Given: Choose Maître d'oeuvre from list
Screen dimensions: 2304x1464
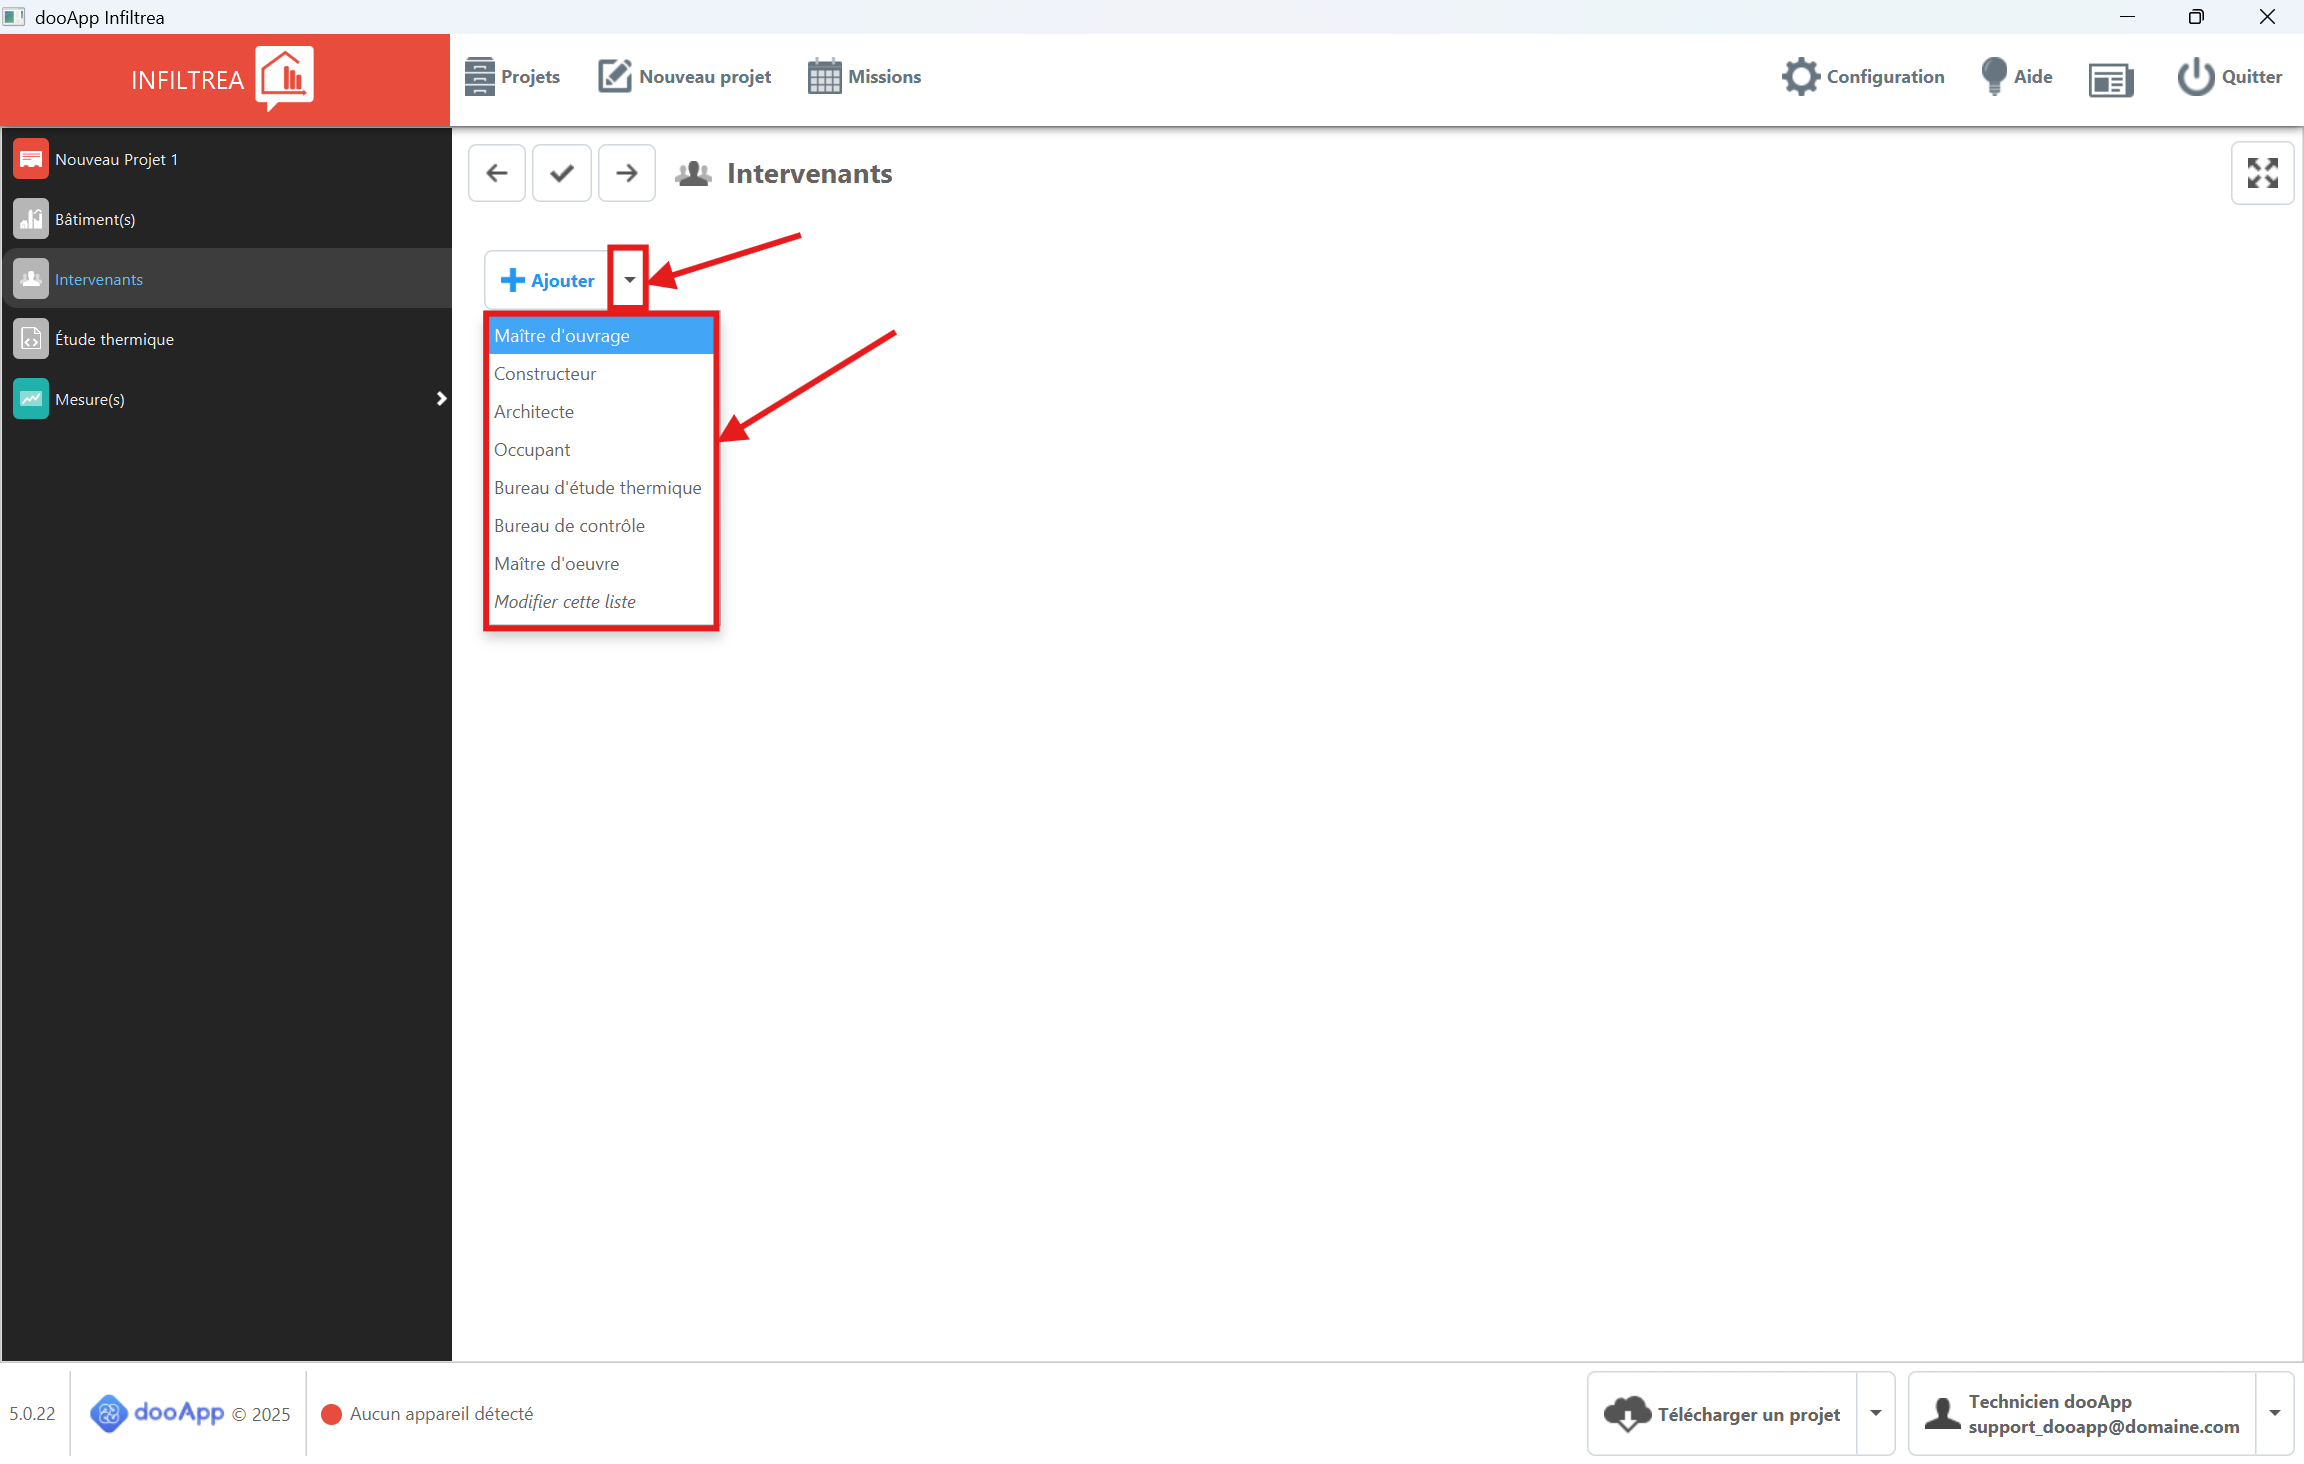Looking at the screenshot, I should (601, 564).
